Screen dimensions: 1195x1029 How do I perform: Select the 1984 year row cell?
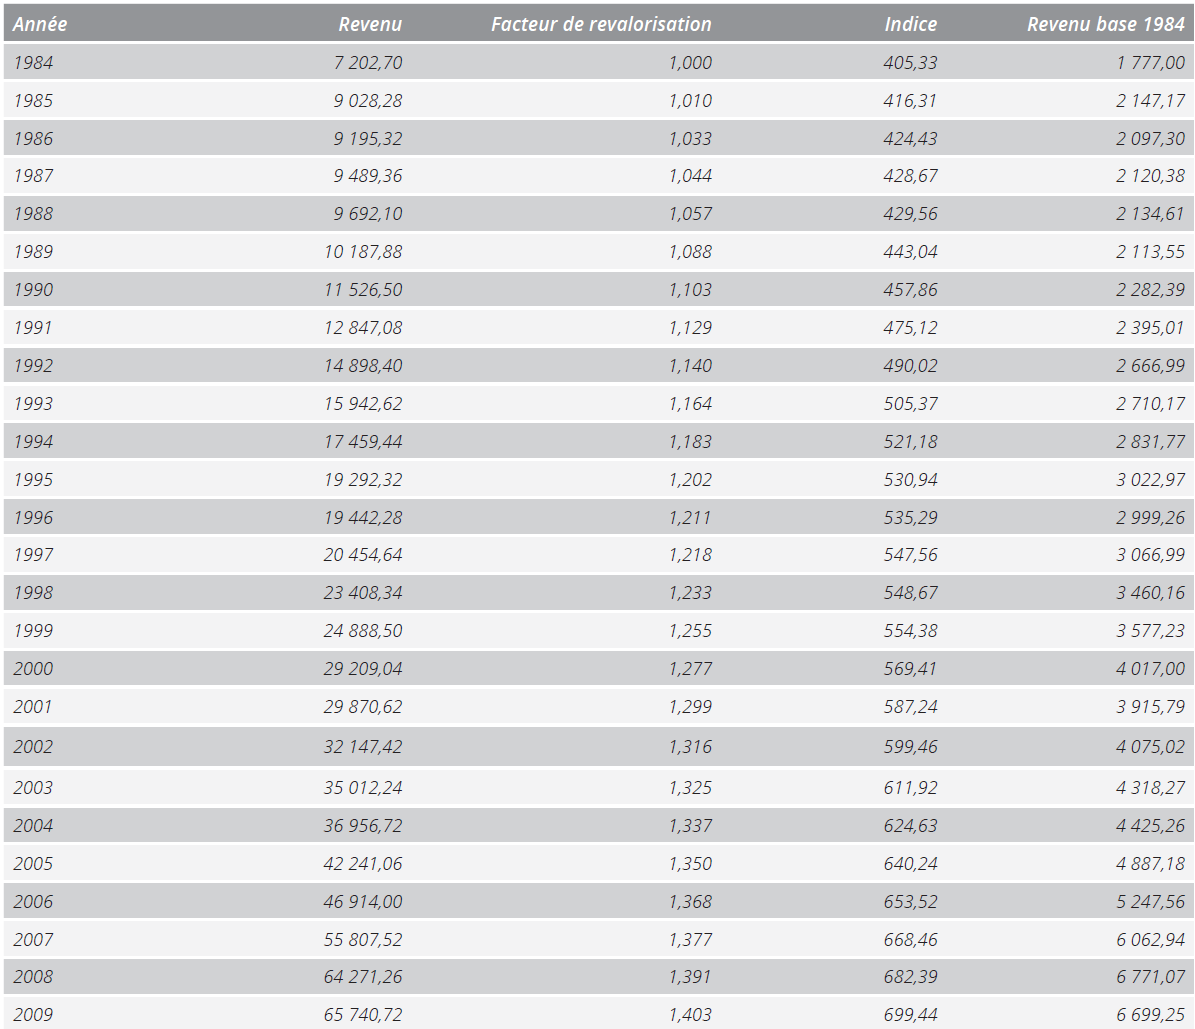34,63
